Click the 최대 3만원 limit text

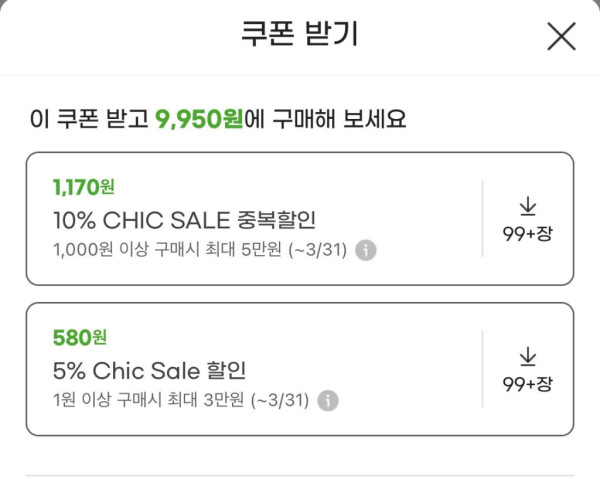pos(222,400)
